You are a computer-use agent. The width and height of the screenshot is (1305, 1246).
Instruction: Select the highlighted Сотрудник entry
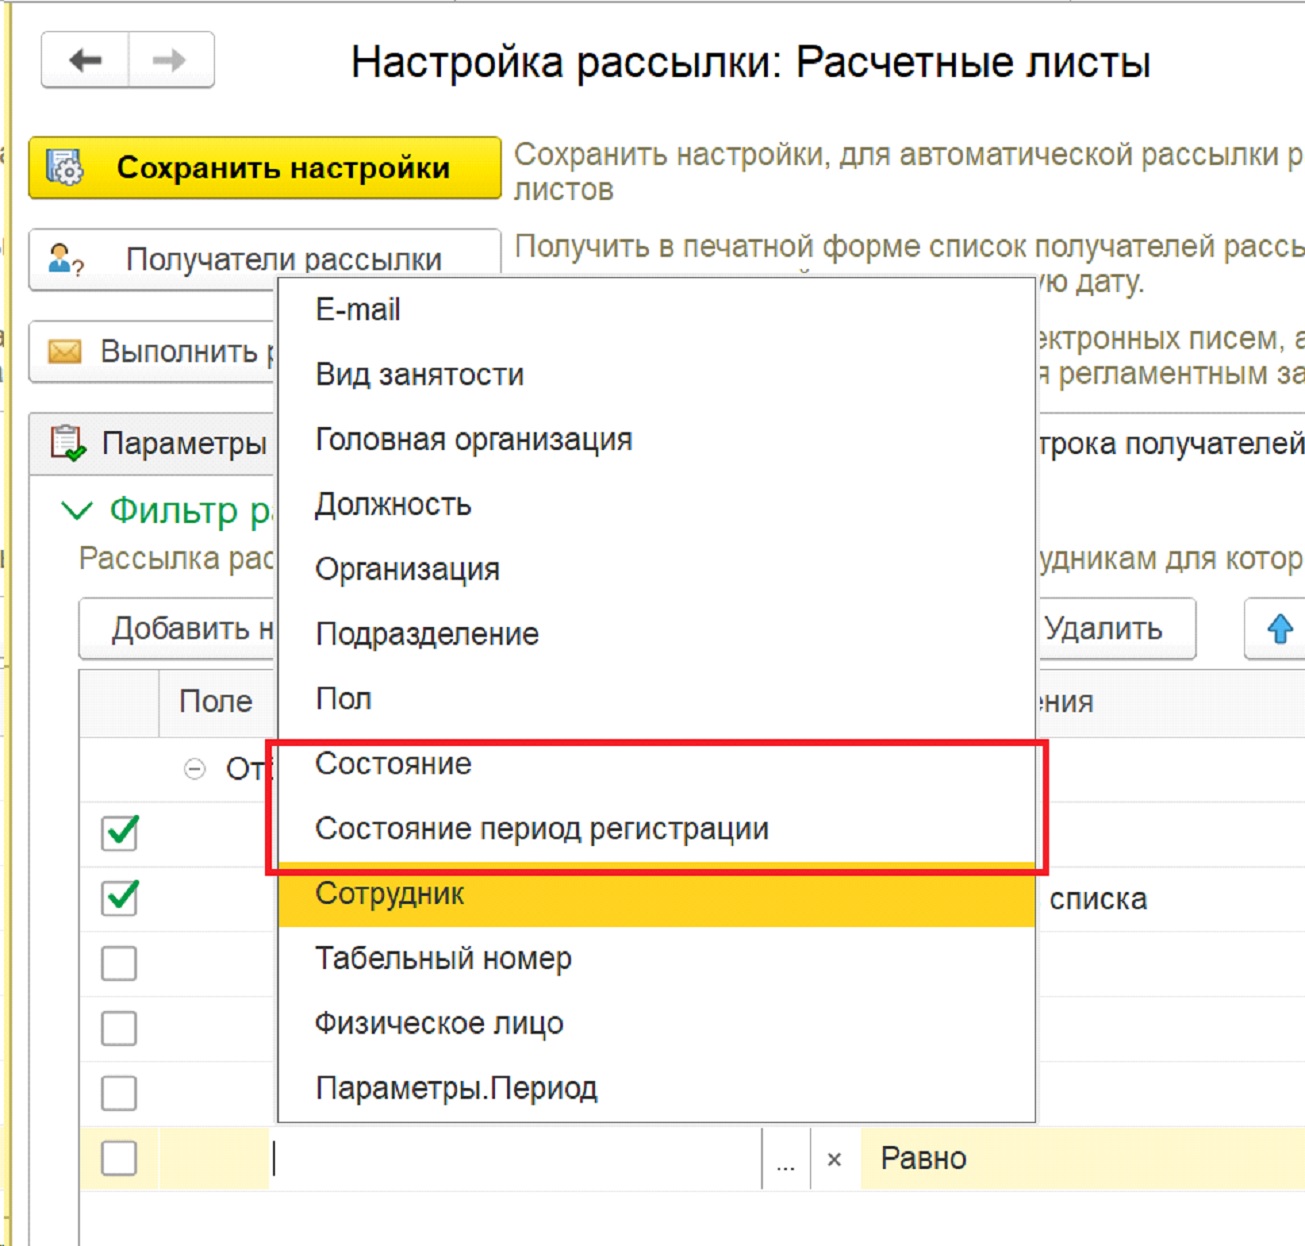click(656, 894)
